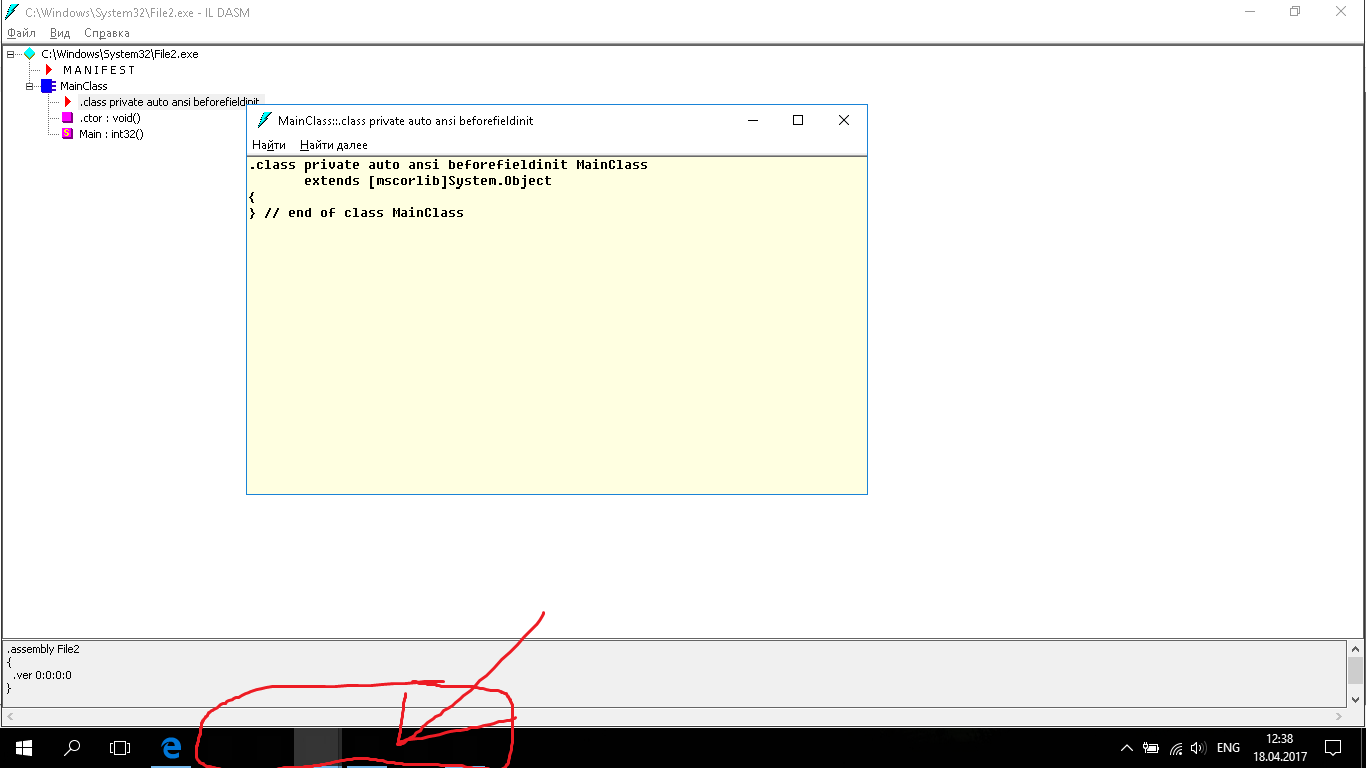Viewport: 1366px width, 768px height.
Task: Collapse the C:\Windows\System32\File2.exe root node
Action: pos(12,54)
